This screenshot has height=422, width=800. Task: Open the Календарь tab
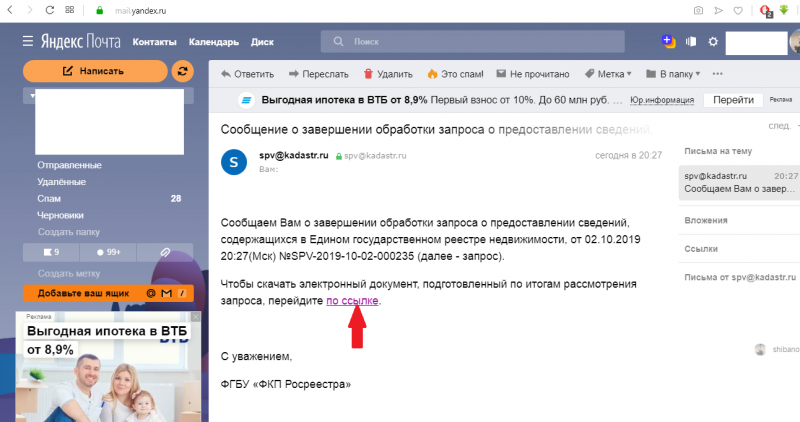pos(212,42)
